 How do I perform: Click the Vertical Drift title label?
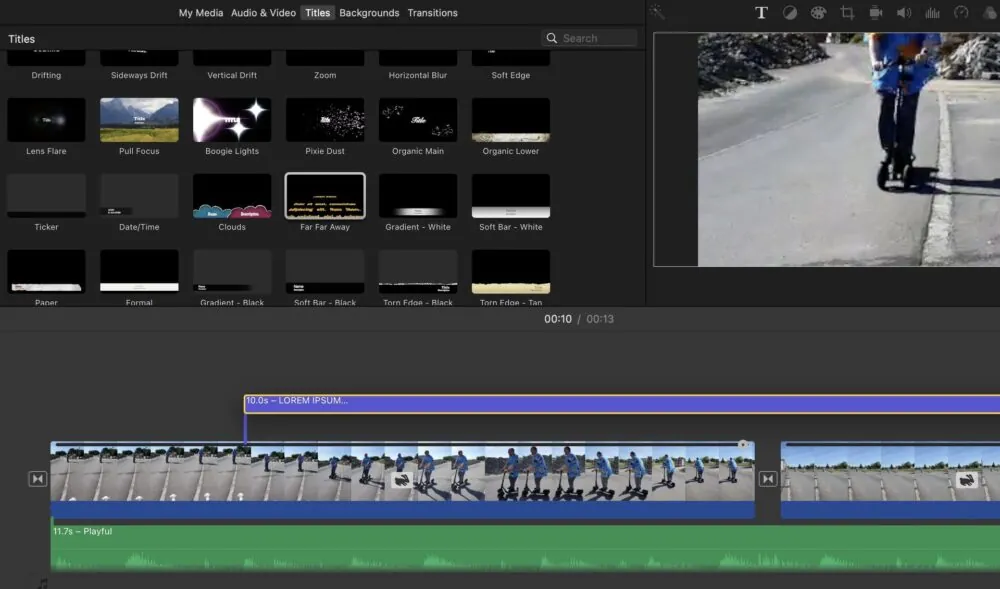(x=232, y=75)
